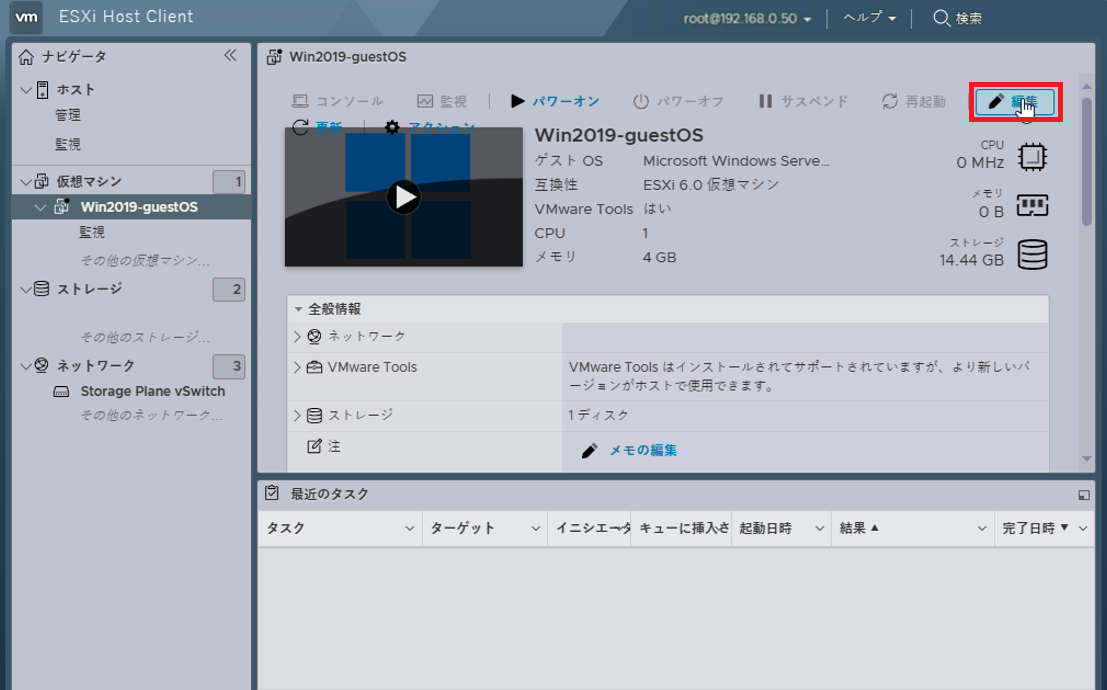Open the 完了日時 column dropdown arrow
This screenshot has width=1107, height=690.
point(1083,528)
